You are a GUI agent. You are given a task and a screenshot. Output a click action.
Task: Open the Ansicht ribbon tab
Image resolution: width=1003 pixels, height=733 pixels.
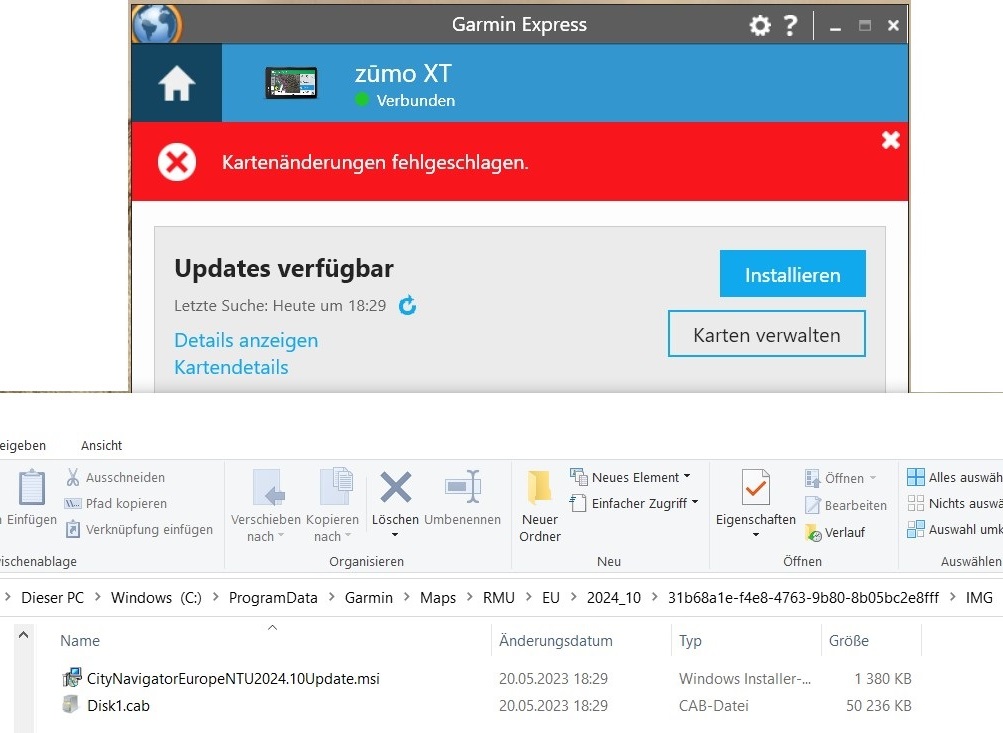pyautogui.click(x=101, y=445)
